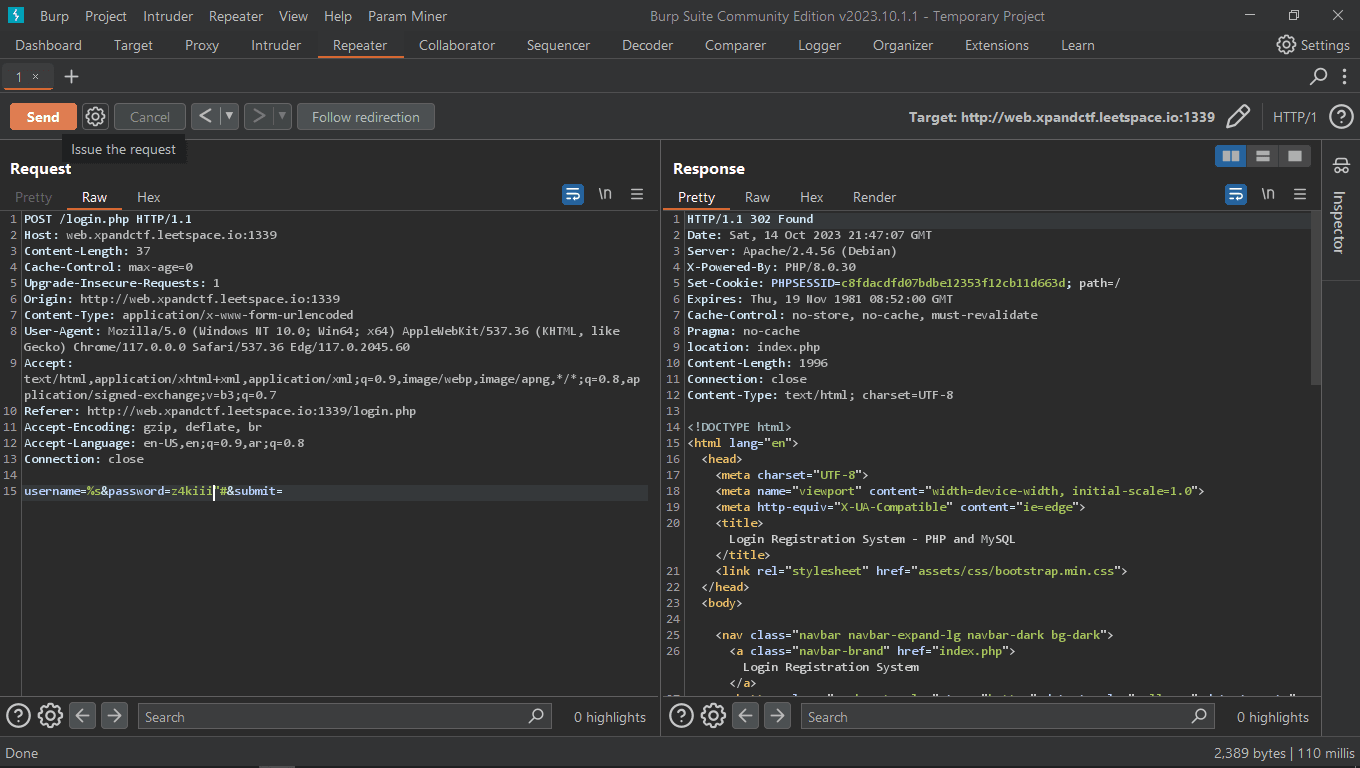Open Response panel hamburger menu
The height and width of the screenshot is (768, 1360).
point(1300,194)
